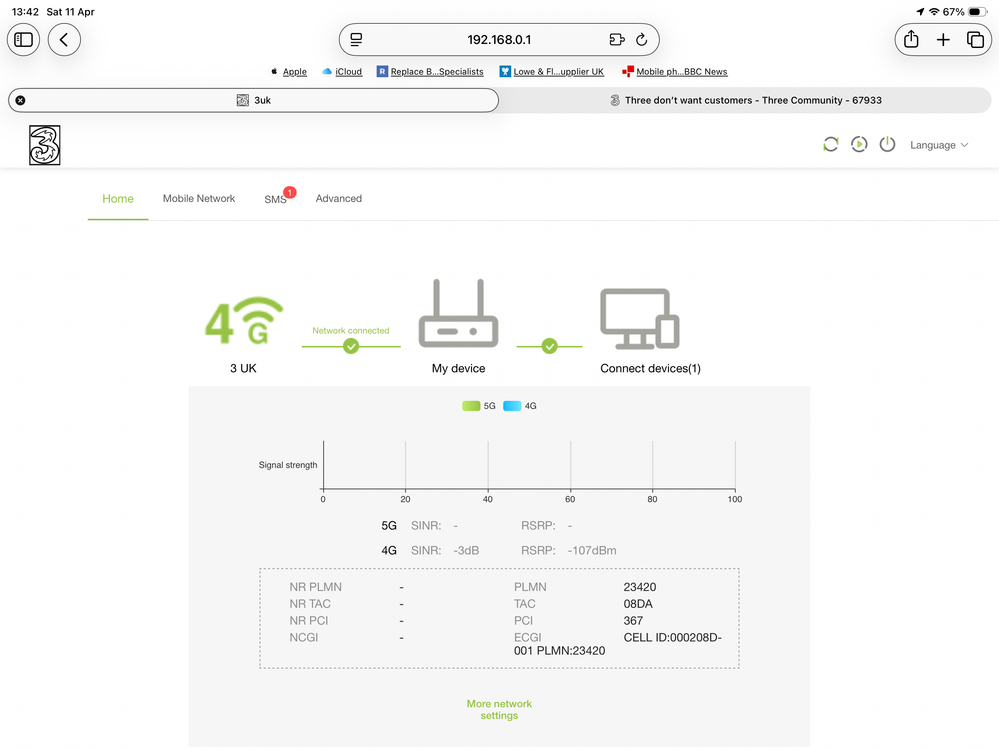
Task: Click the 4G RSRP value -107dBm
Action: click(592, 550)
